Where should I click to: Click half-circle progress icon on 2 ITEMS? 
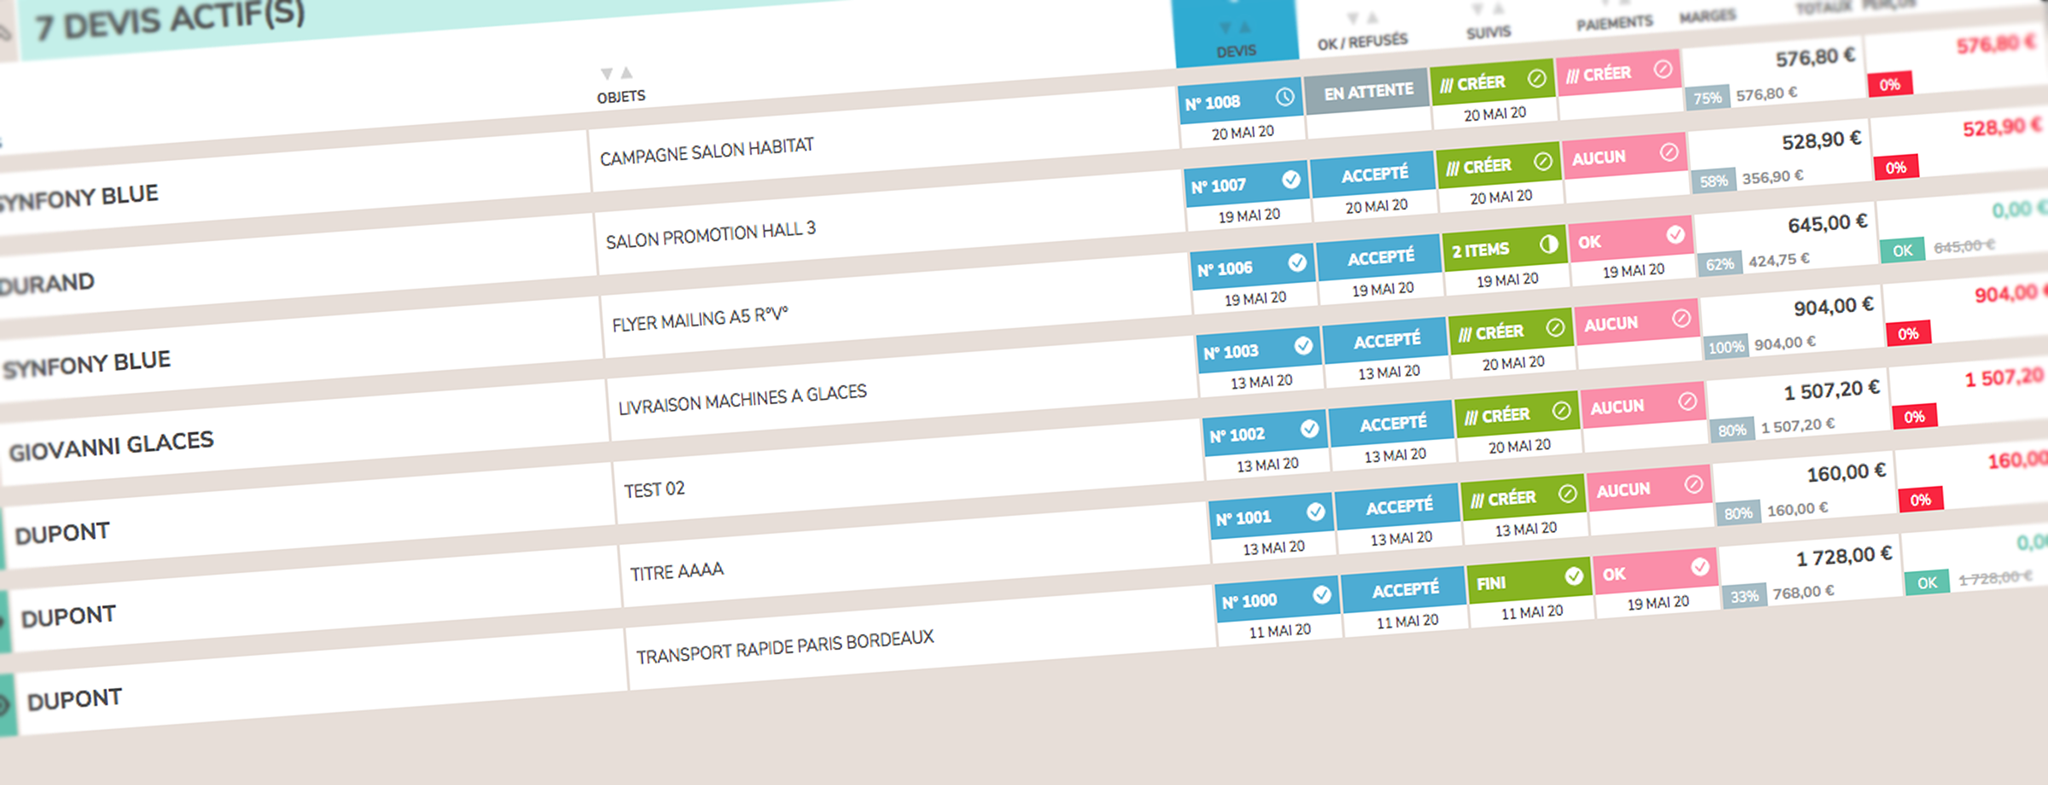pyautogui.click(x=1549, y=244)
